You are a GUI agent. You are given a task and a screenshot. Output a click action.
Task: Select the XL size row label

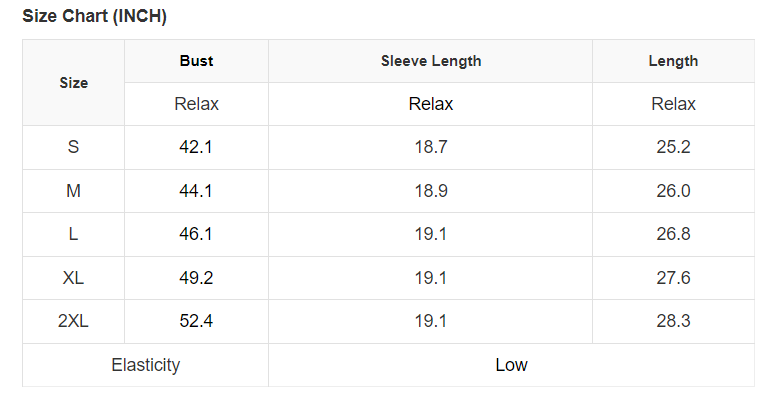(x=73, y=278)
